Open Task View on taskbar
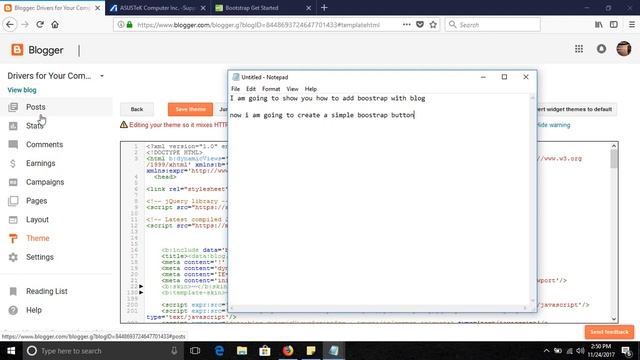 click(x=195, y=351)
